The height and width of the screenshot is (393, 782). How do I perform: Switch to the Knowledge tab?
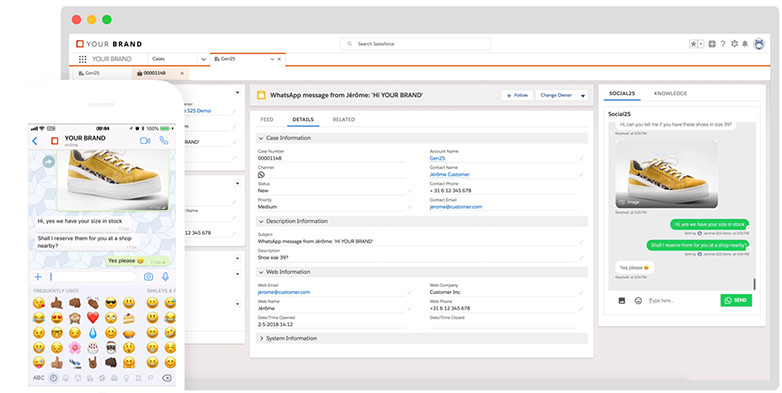[x=670, y=94]
